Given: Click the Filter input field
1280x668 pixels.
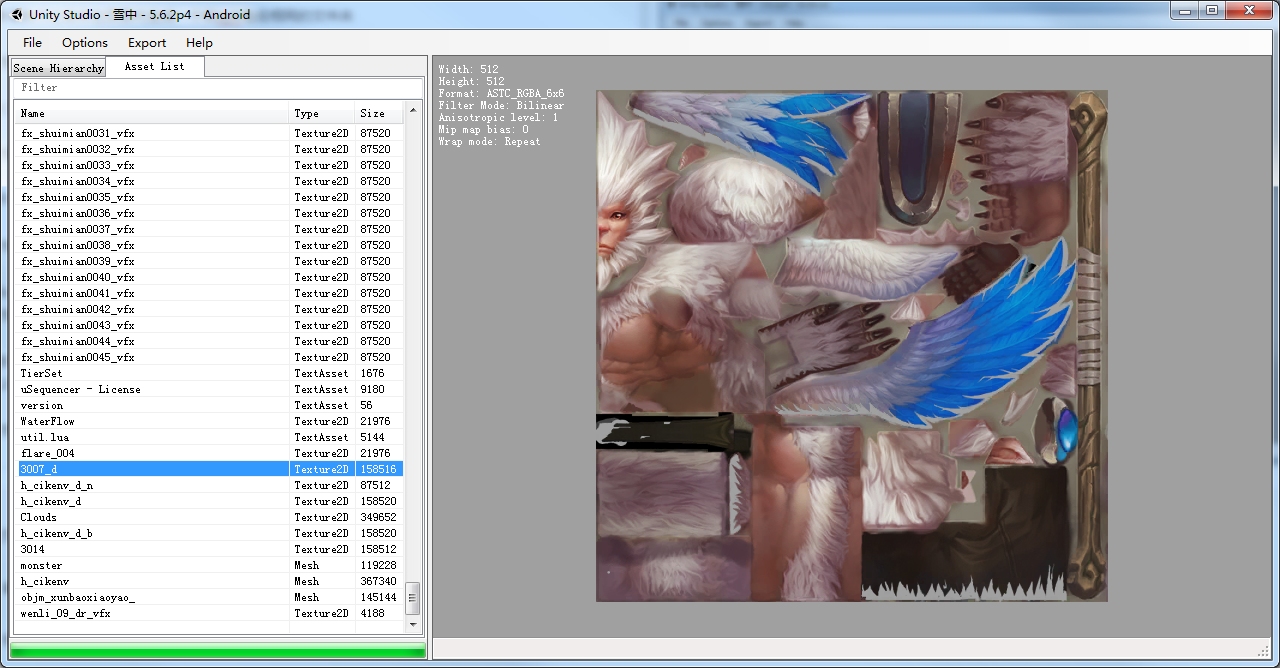Looking at the screenshot, I should [218, 88].
